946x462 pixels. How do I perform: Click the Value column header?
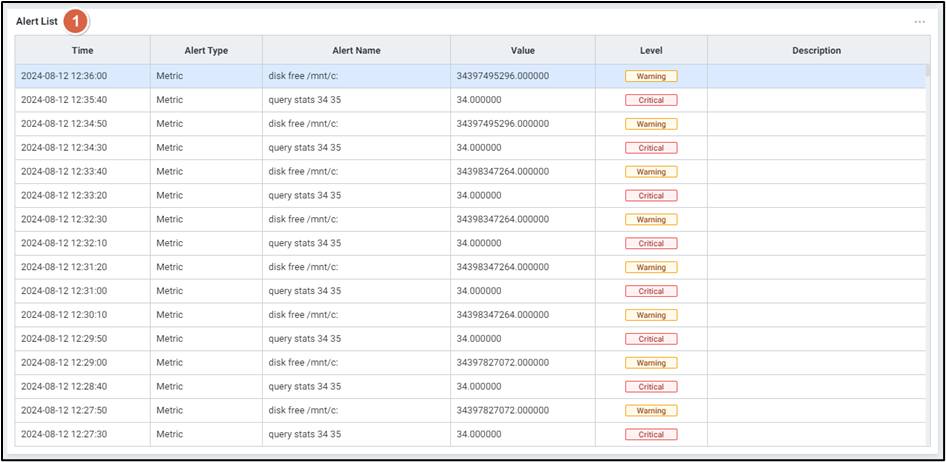click(522, 51)
